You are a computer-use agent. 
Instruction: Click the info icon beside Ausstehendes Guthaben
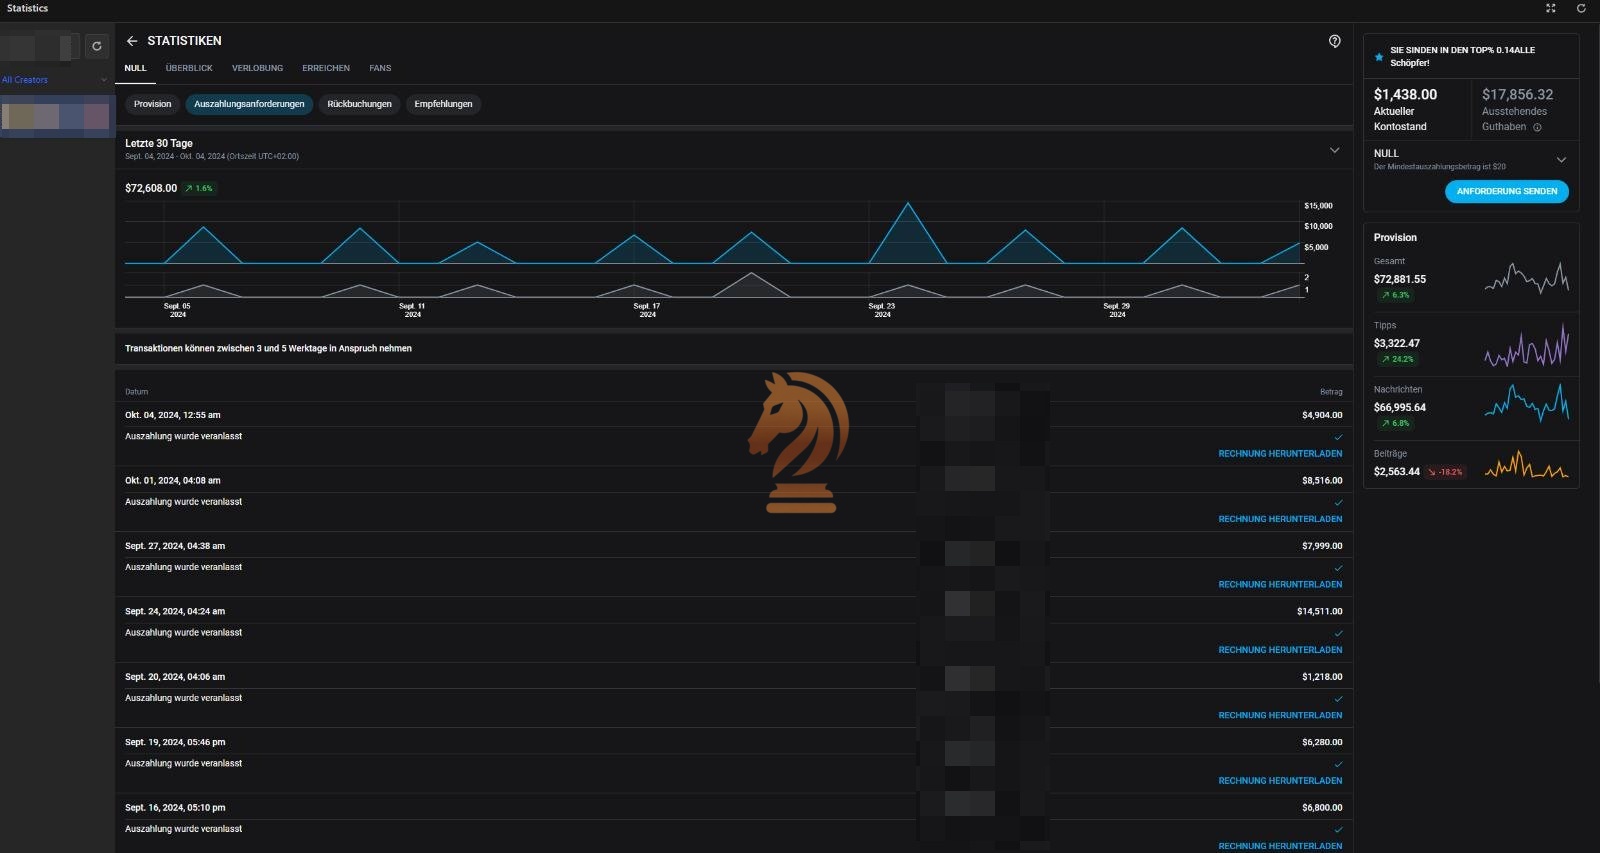1537,127
